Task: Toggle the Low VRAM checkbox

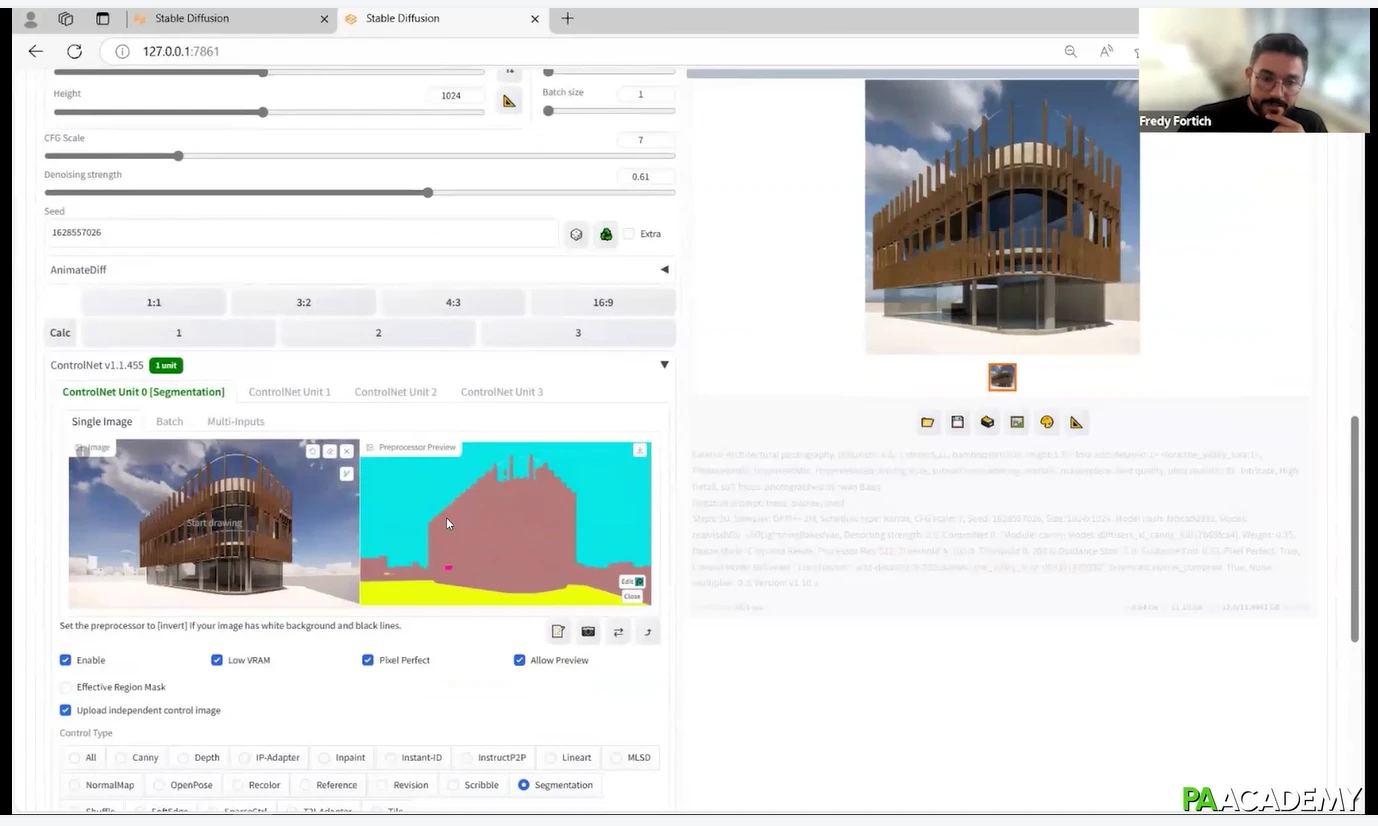Action: (216, 660)
